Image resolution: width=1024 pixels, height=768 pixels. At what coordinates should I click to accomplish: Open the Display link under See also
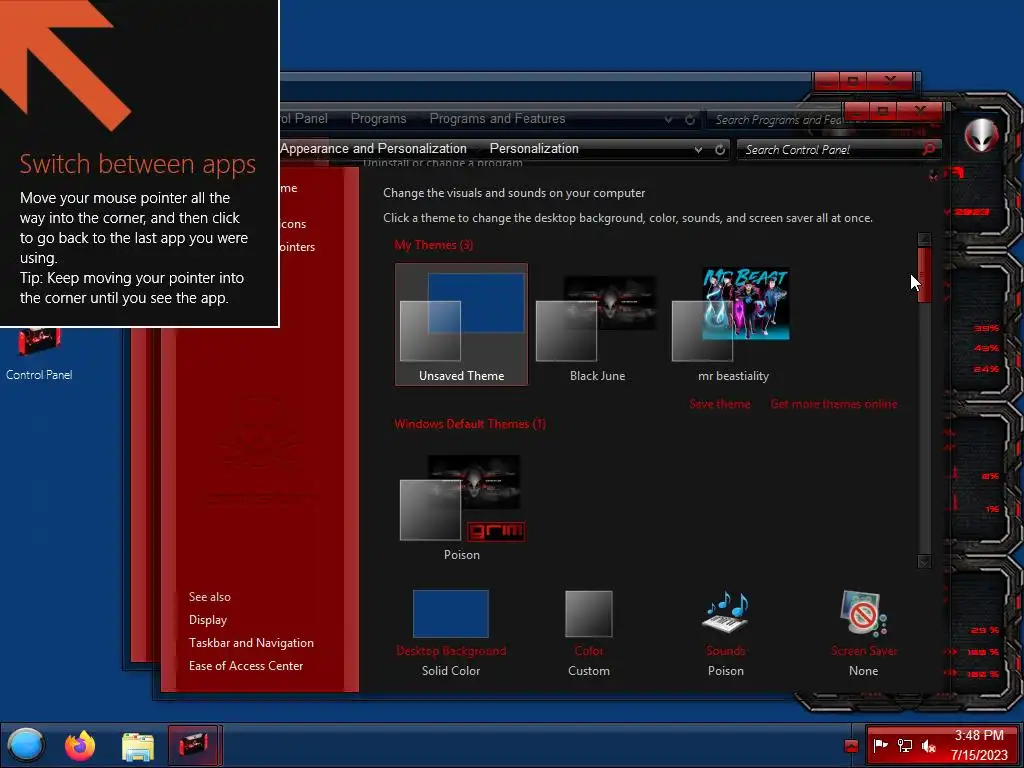(208, 620)
